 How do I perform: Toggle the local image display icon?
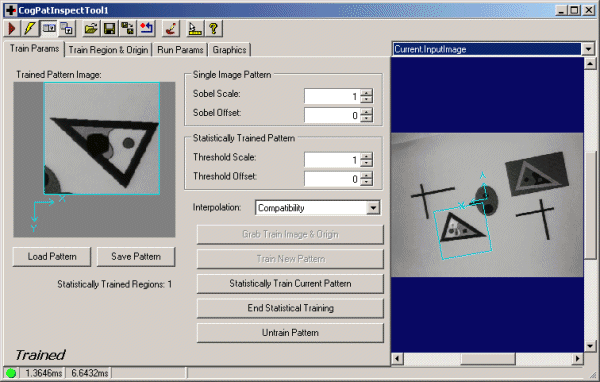click(x=49, y=29)
